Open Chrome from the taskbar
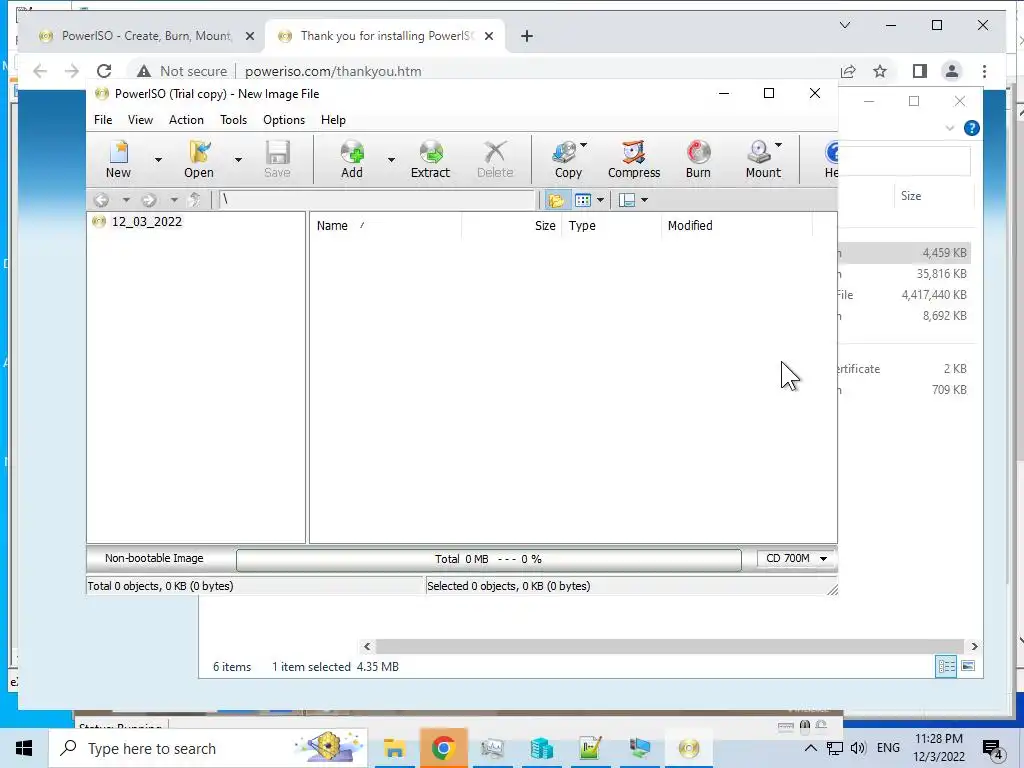1024x768 pixels. (443, 748)
